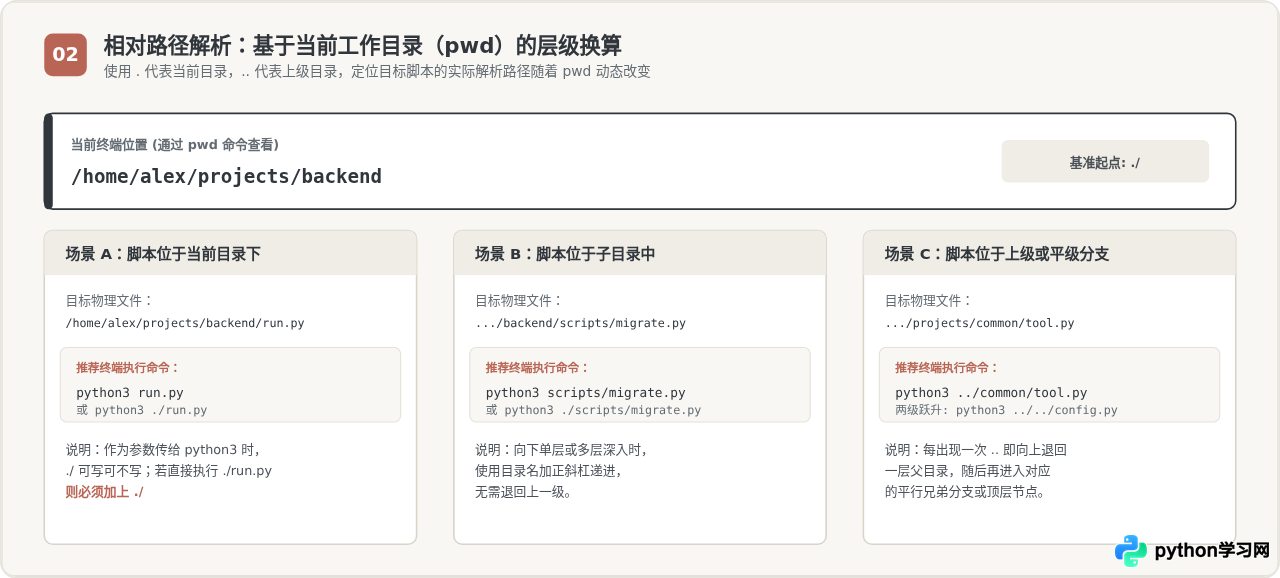1280x578 pixels.
Task: Click the 基准起点: ./ badge
Action: (x=1105, y=162)
